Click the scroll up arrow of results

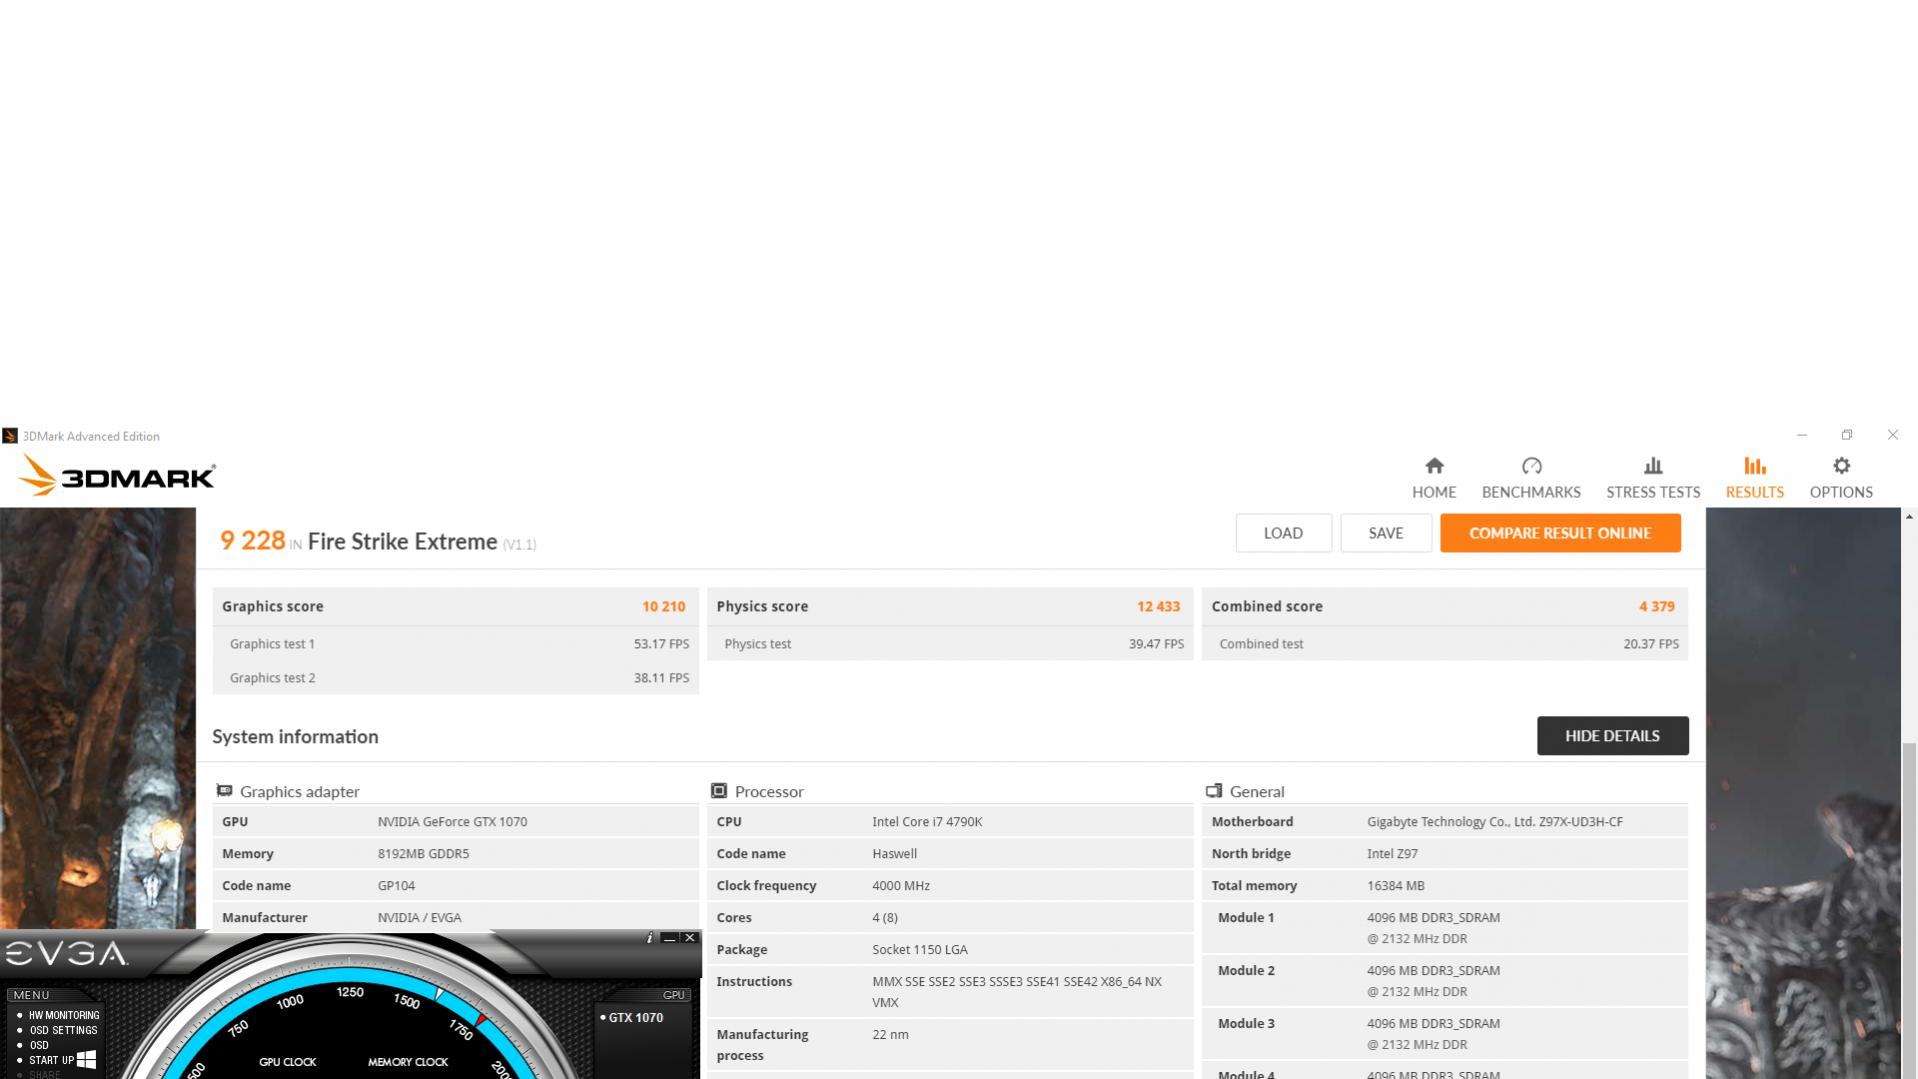1909,517
